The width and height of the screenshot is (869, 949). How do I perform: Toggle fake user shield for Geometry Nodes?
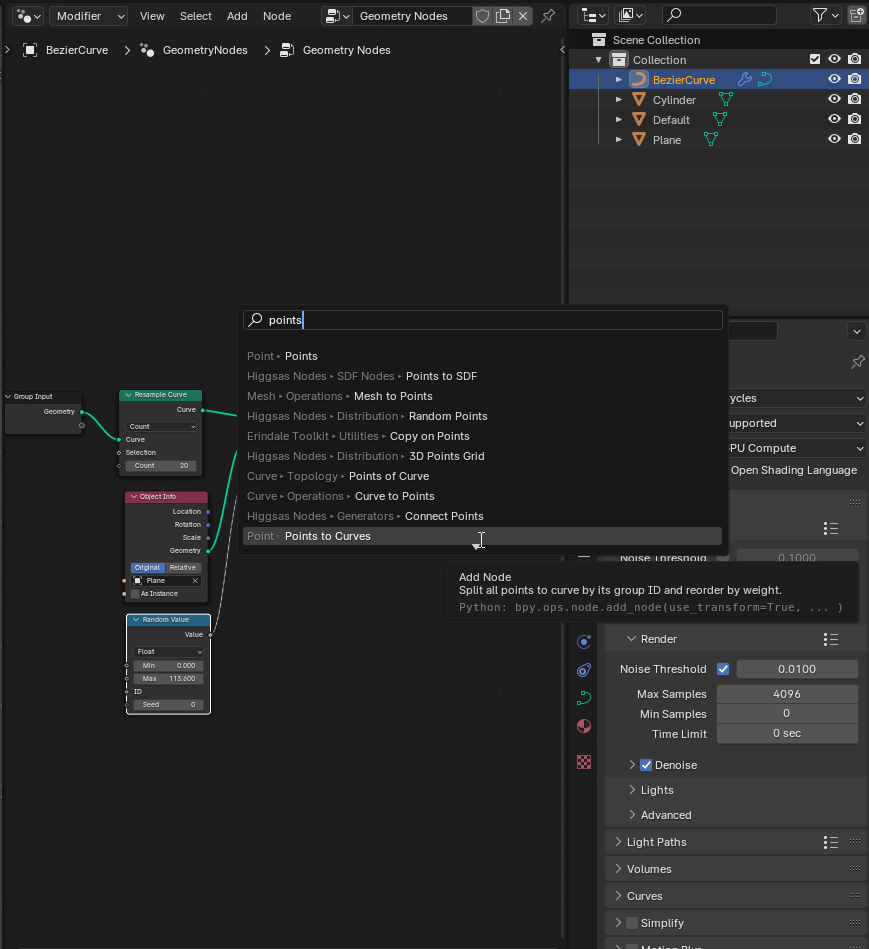[482, 16]
